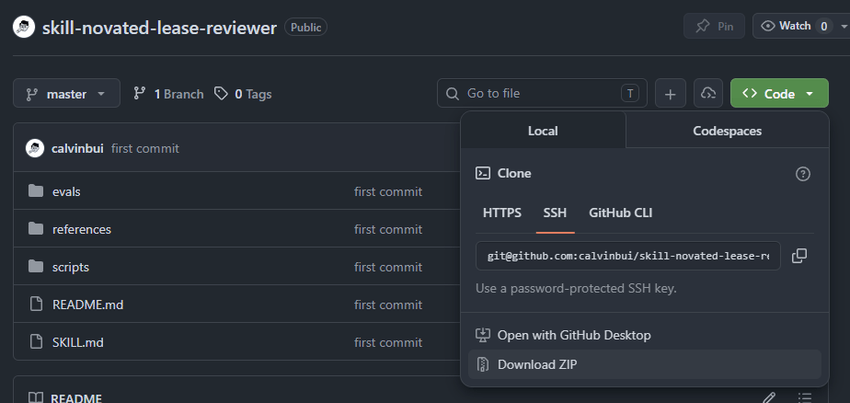The width and height of the screenshot is (850, 403).
Task: Click the SKILL.md file icon
Action: click(36, 342)
